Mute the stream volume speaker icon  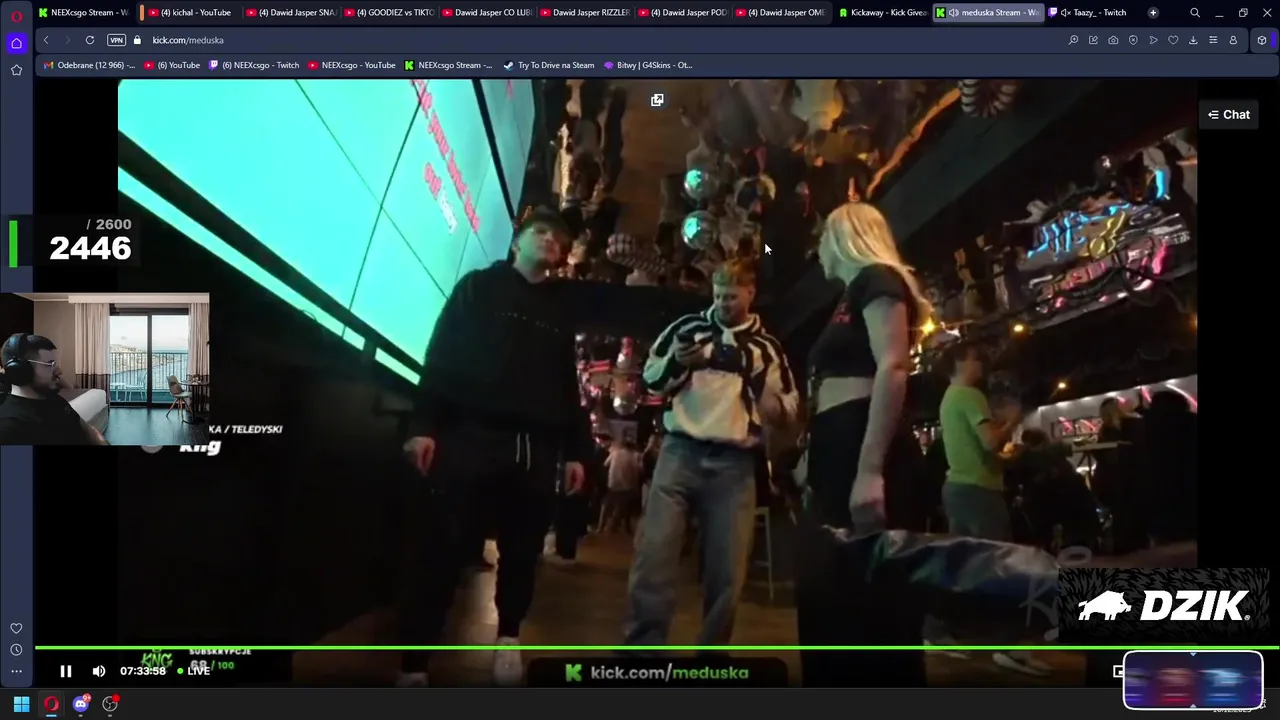99,672
